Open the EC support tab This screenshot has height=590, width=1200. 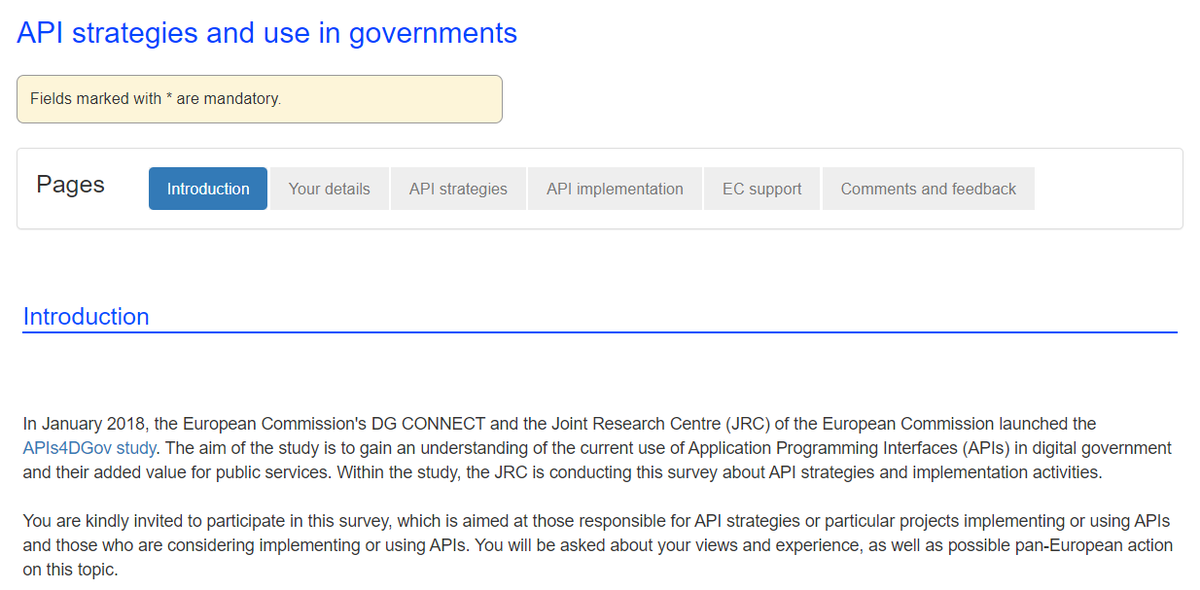pyautogui.click(x=762, y=189)
